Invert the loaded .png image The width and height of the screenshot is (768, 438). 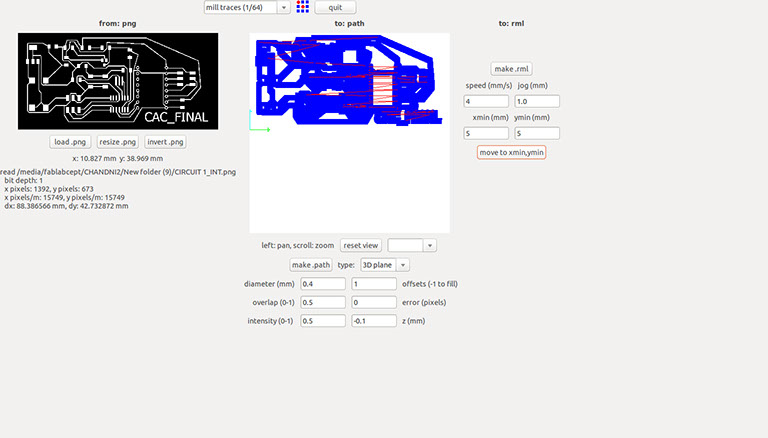coord(166,142)
